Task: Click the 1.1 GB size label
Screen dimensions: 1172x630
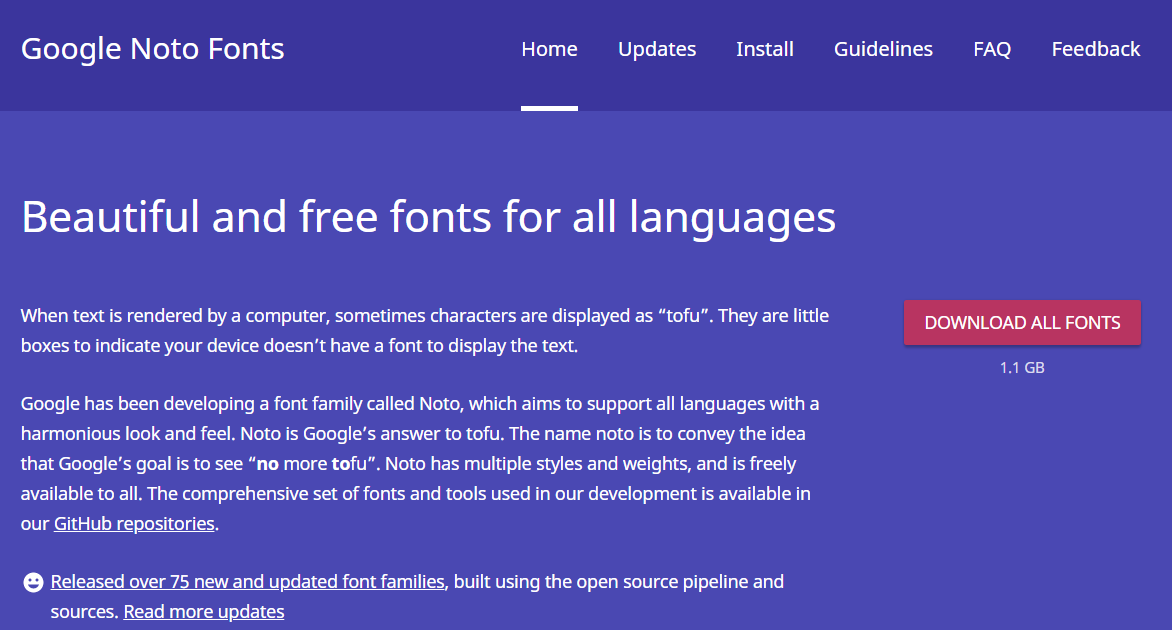Action: click(x=1023, y=368)
